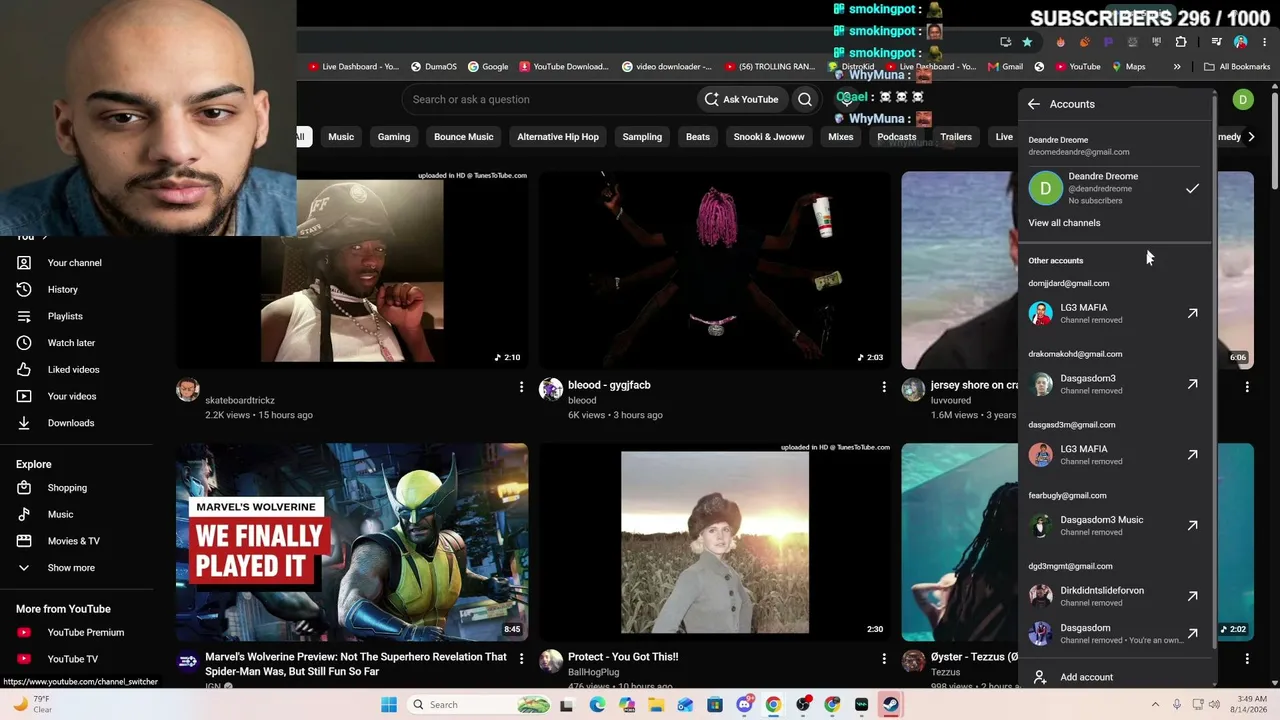Switch to LG3 MAFIA under domjjdard@gmail.com
Screen dimensions: 1280x720
[x=1114, y=314]
